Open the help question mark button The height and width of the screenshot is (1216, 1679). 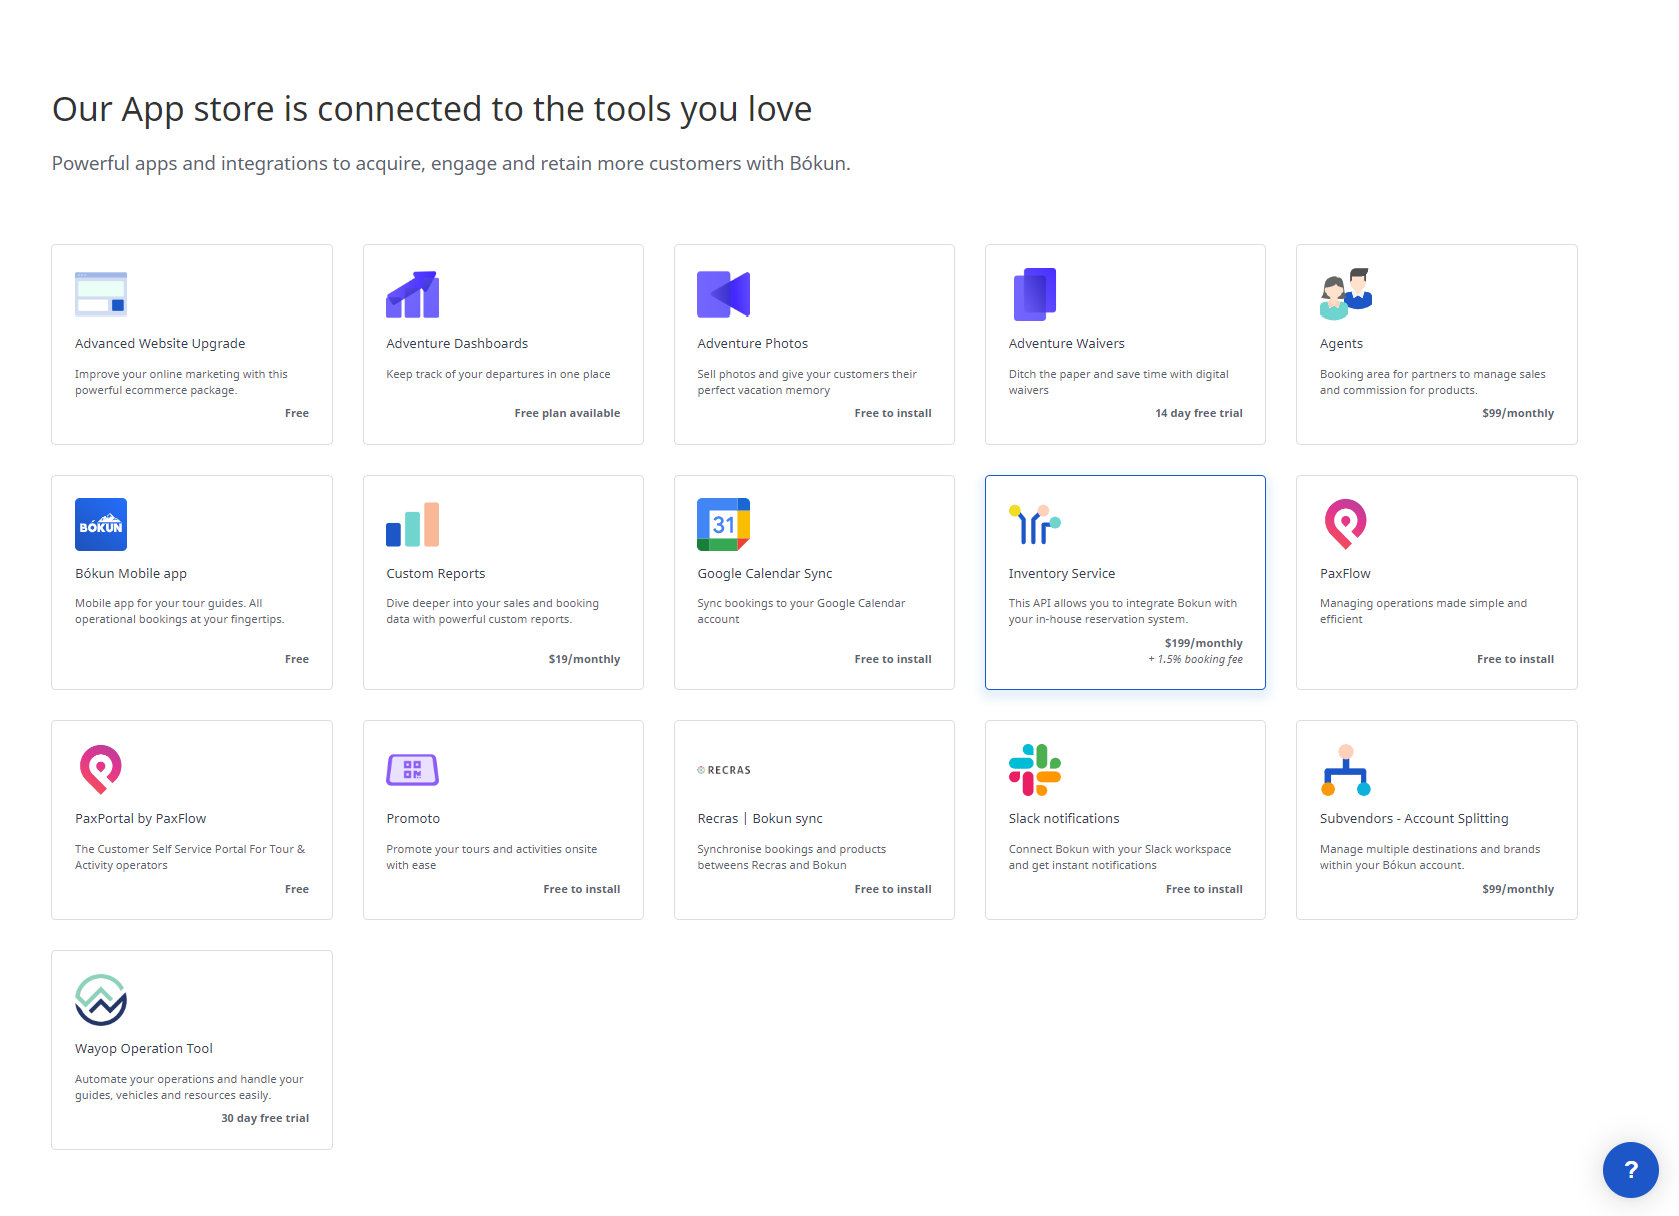(x=1630, y=1169)
